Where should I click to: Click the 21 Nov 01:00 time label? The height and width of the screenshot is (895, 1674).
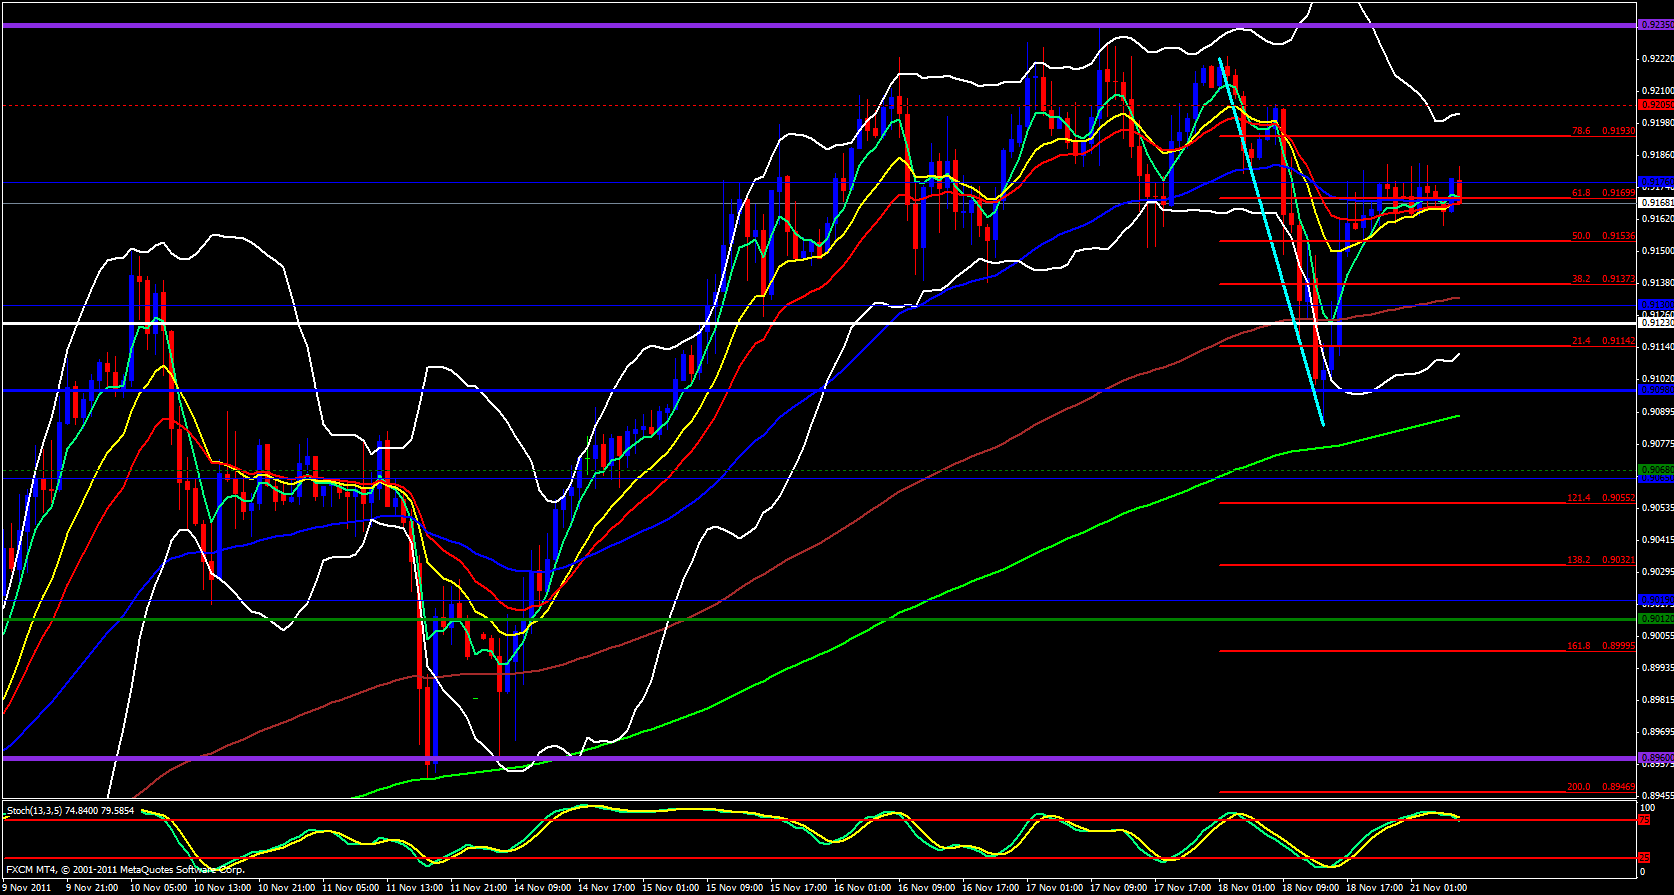click(x=1437, y=887)
